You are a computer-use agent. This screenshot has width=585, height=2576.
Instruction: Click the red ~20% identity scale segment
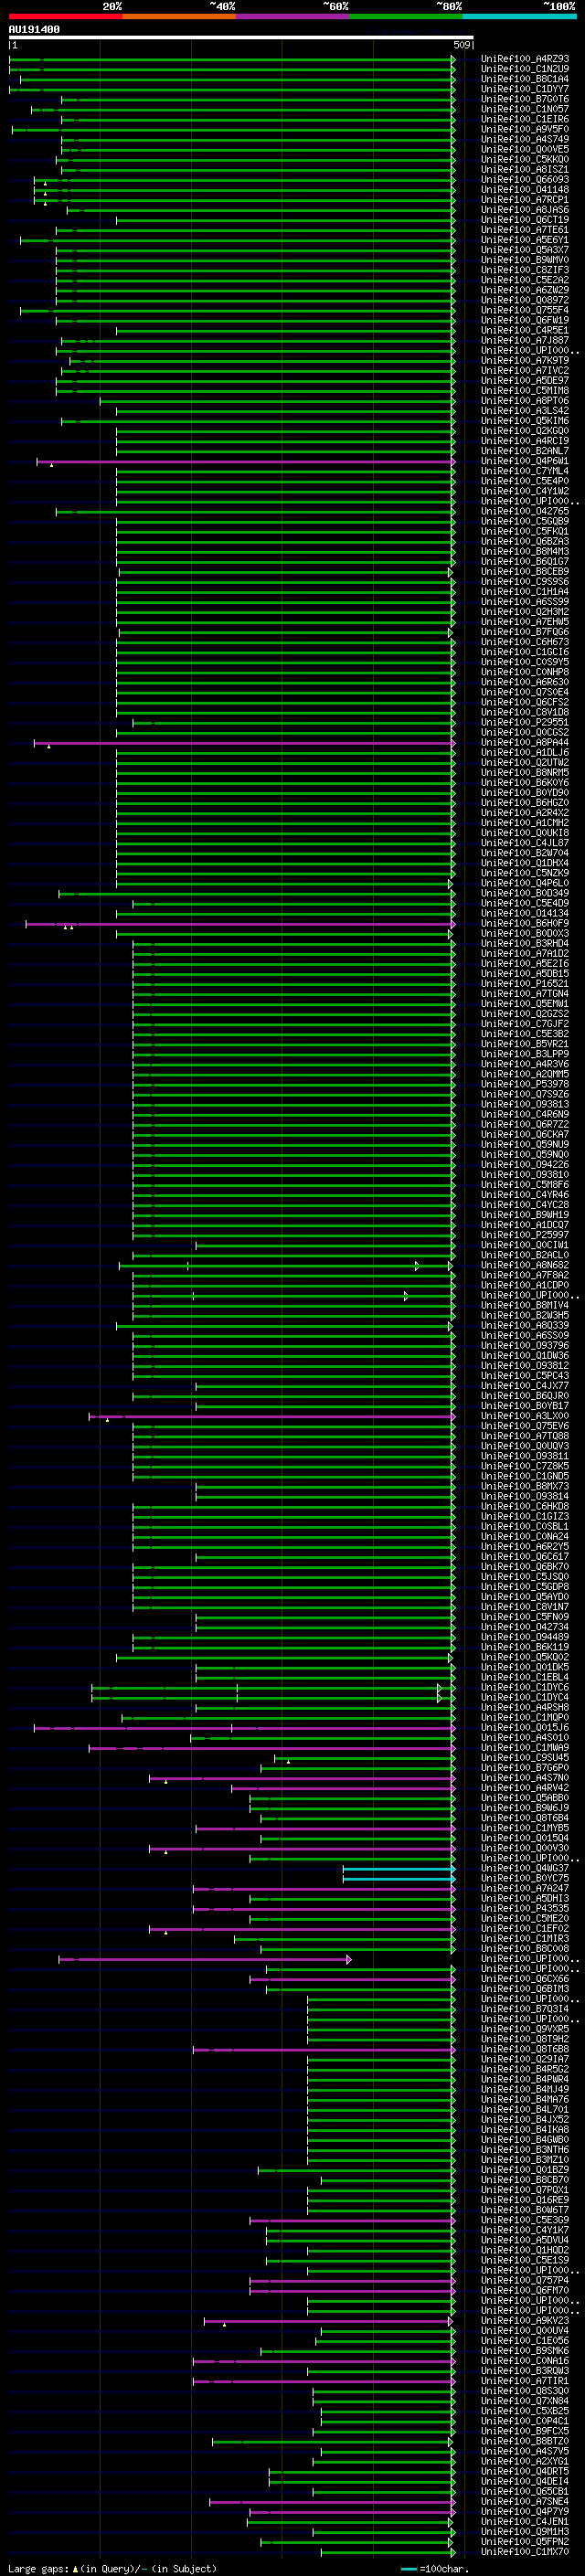click(x=65, y=16)
